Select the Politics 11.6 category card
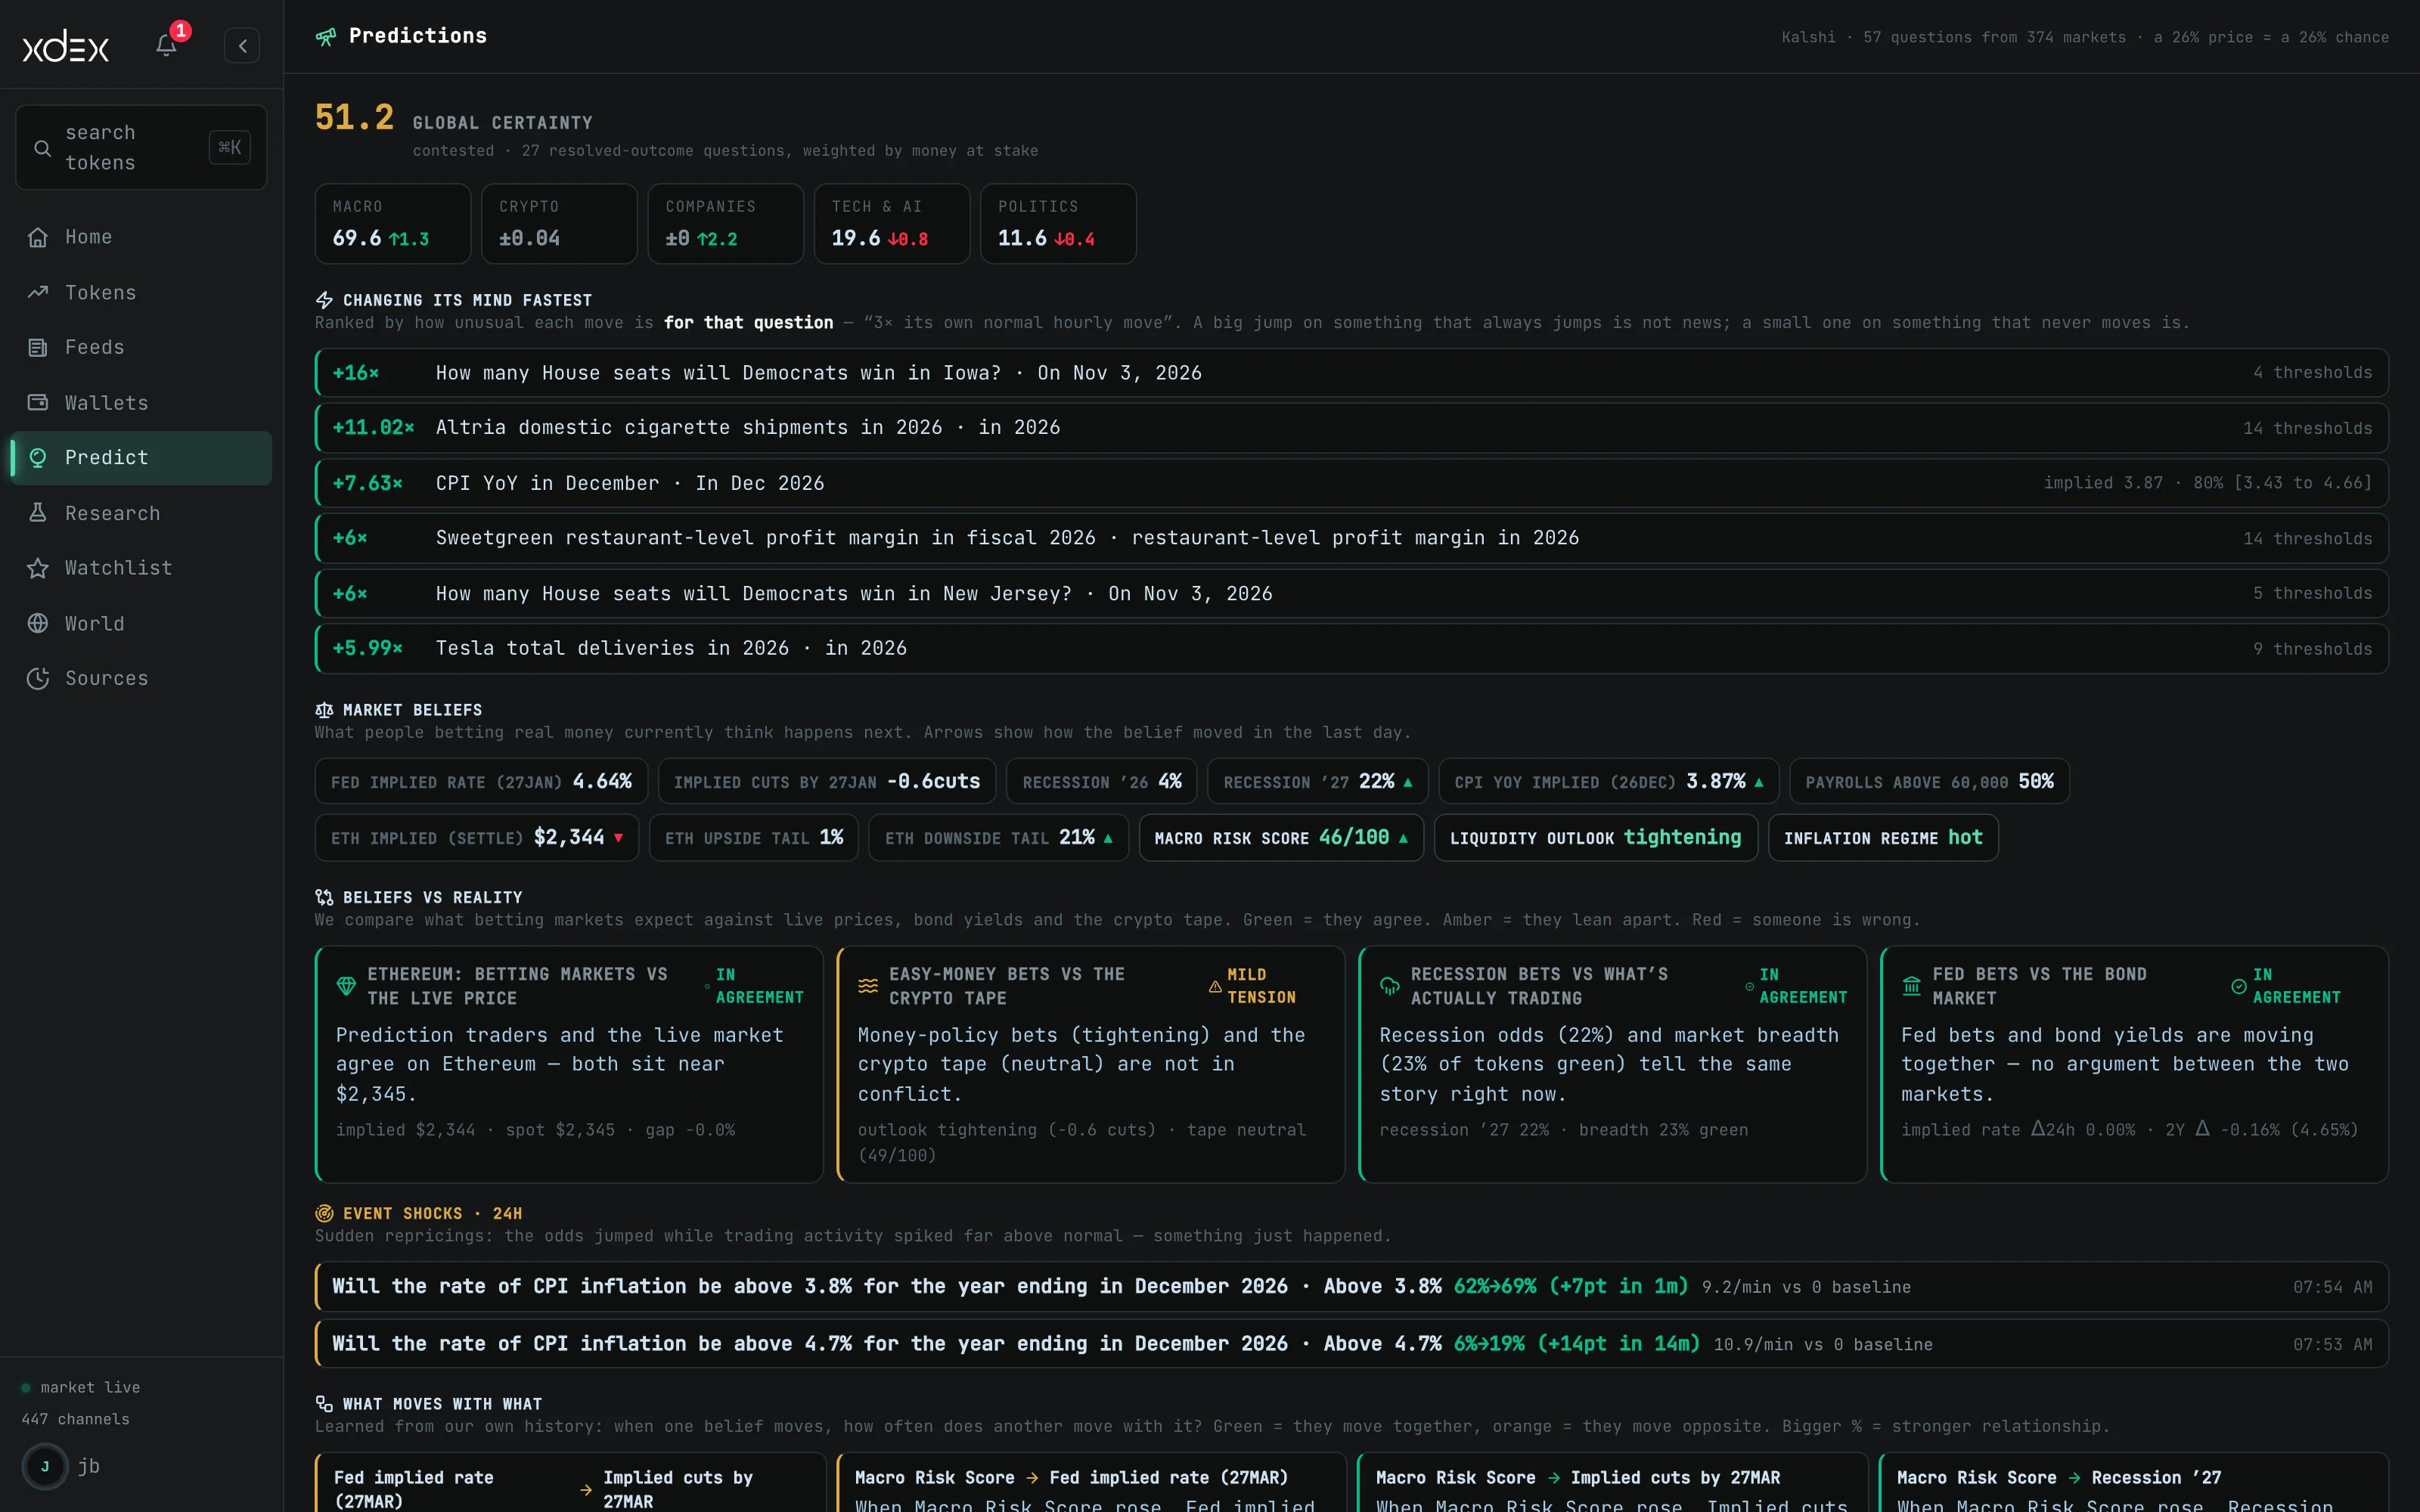2420x1512 pixels. click(x=1058, y=223)
